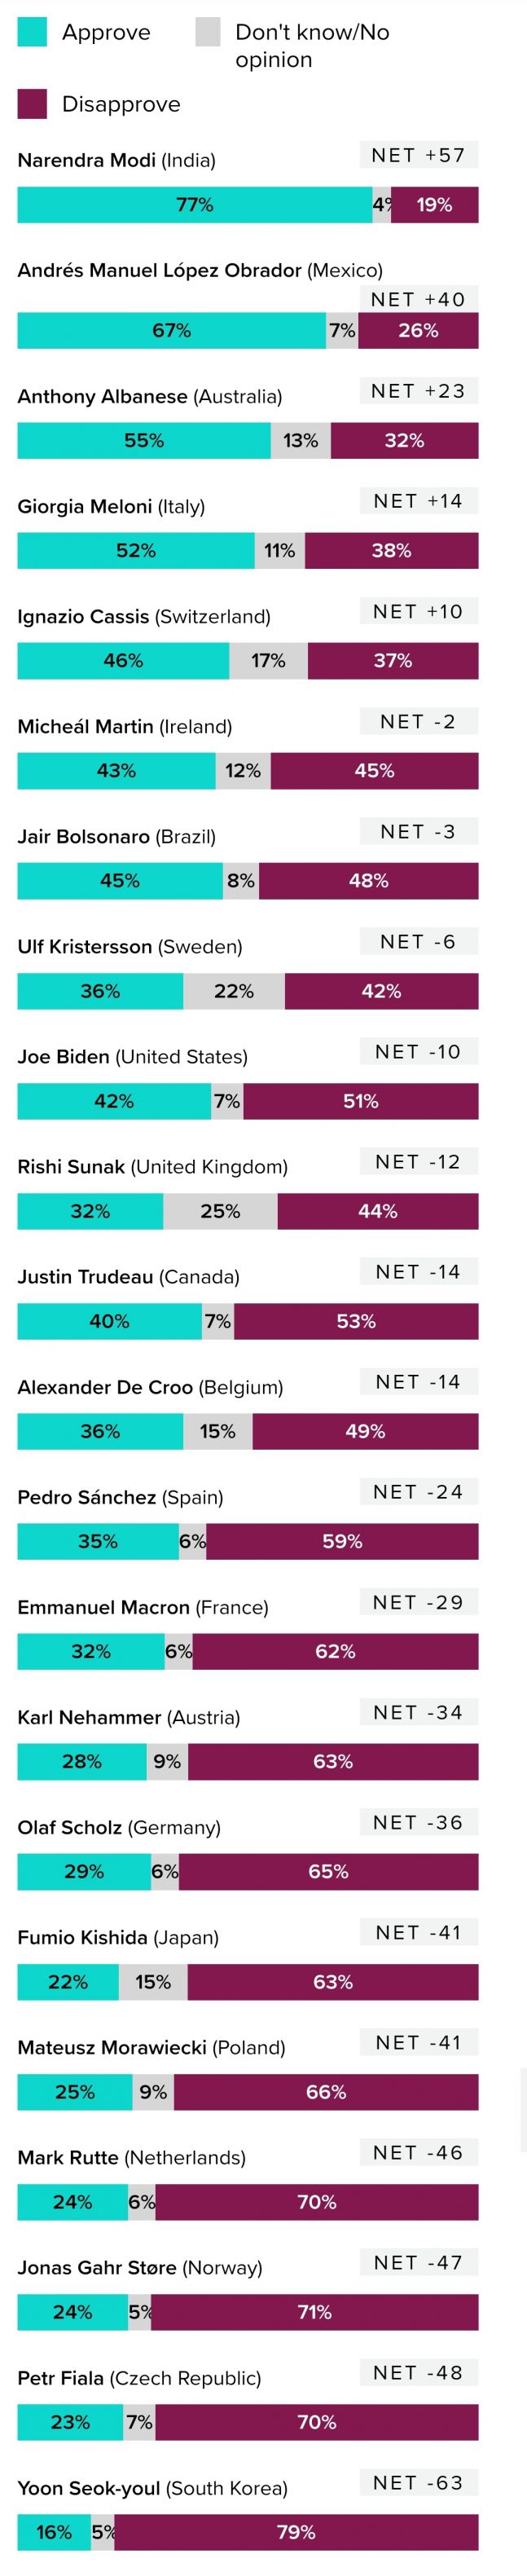Select the NET +10 badge for Cassis
The width and height of the screenshot is (527, 2576).
pyautogui.click(x=418, y=611)
